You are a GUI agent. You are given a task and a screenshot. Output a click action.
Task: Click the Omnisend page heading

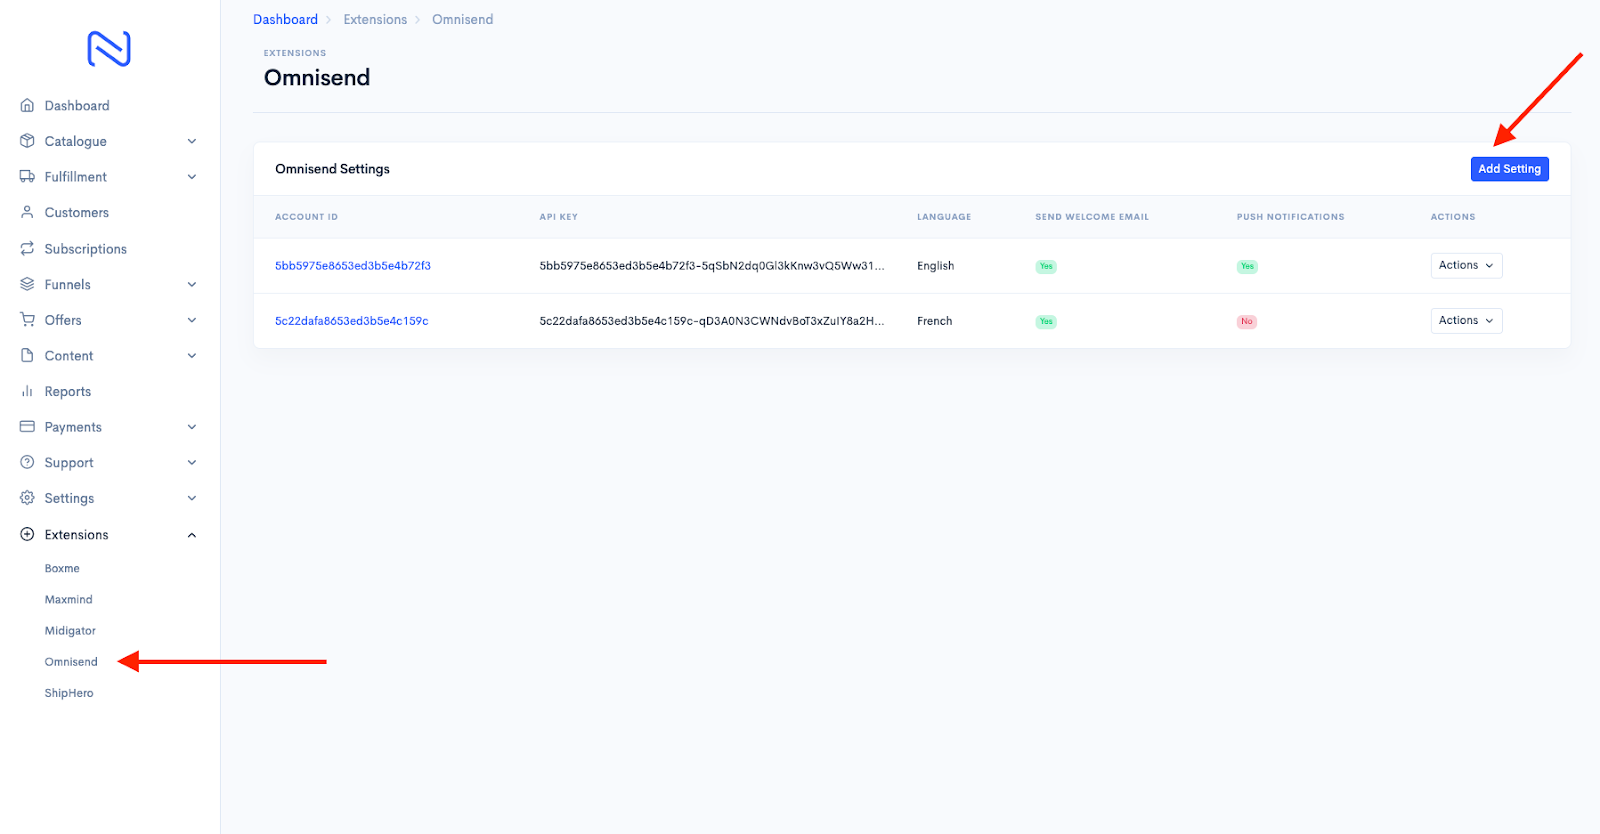pos(317,78)
